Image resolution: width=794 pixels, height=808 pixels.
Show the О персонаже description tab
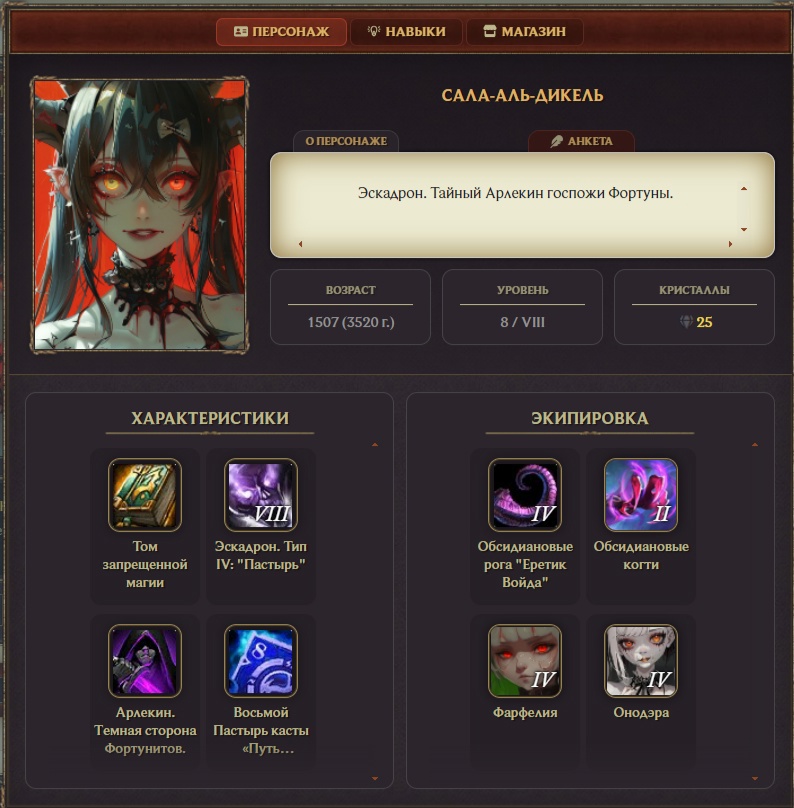(x=346, y=141)
